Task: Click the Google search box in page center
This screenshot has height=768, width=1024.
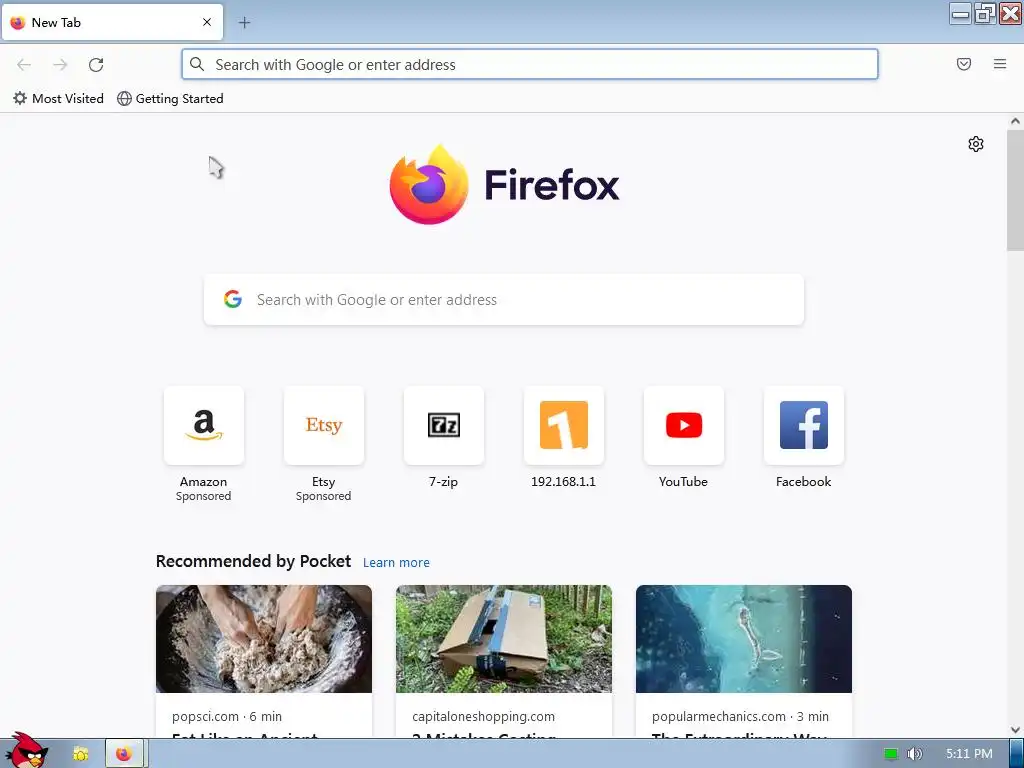Action: click(x=504, y=300)
